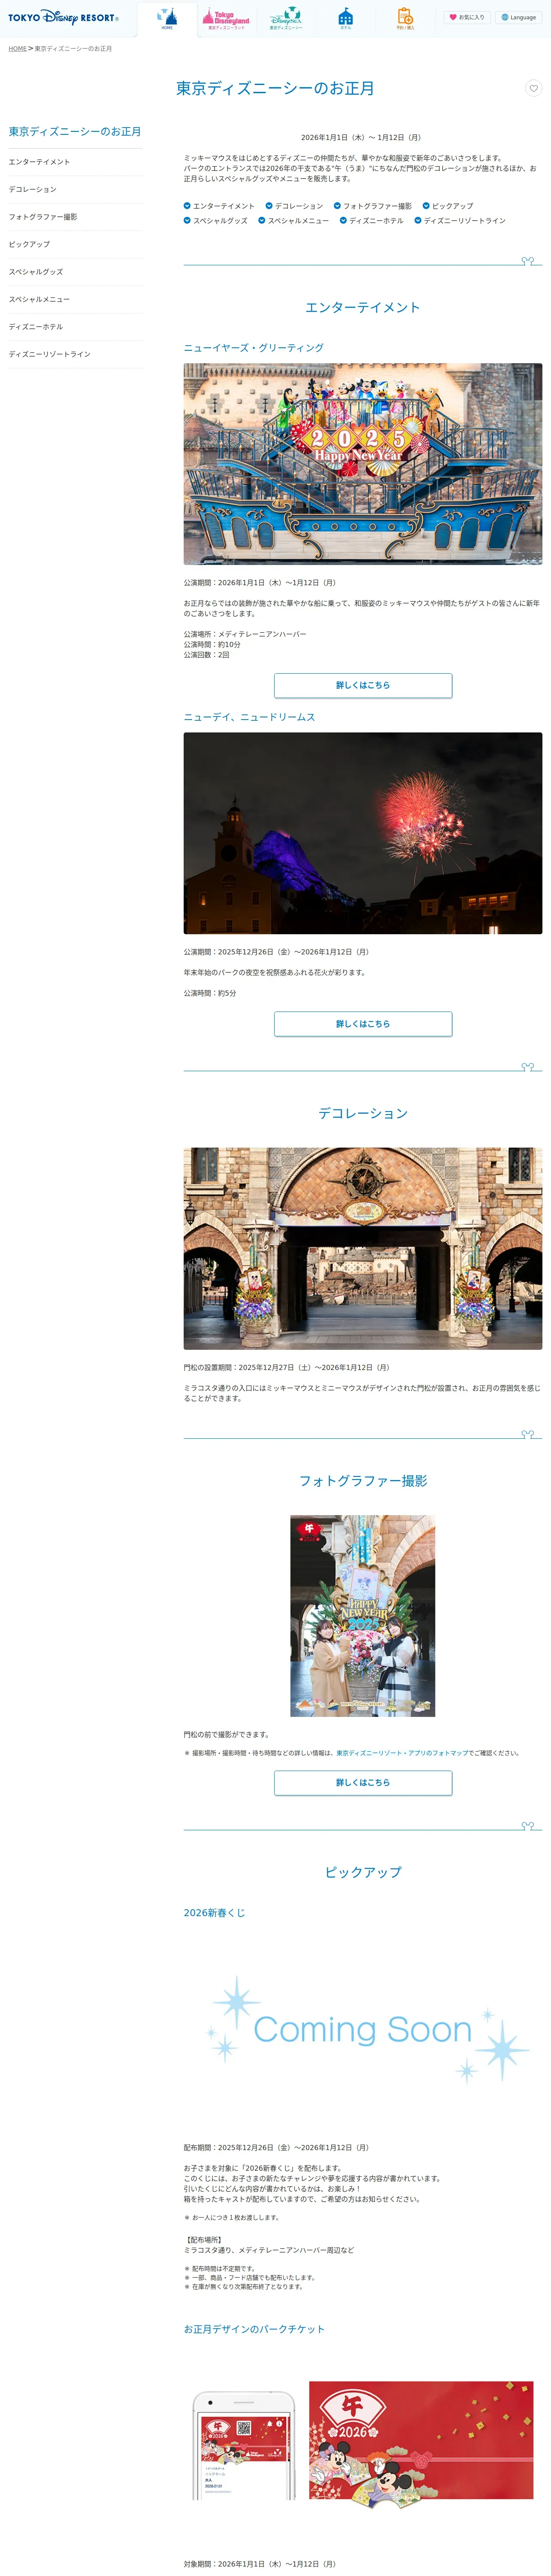
Task: Click heading 2026新春くじ
Action: 214,1913
